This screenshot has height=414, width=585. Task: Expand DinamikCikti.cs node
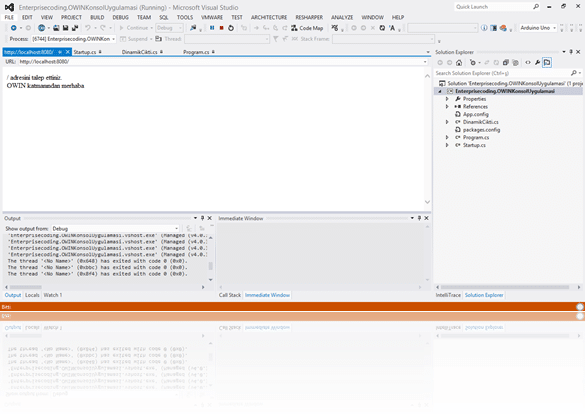pyautogui.click(x=447, y=122)
